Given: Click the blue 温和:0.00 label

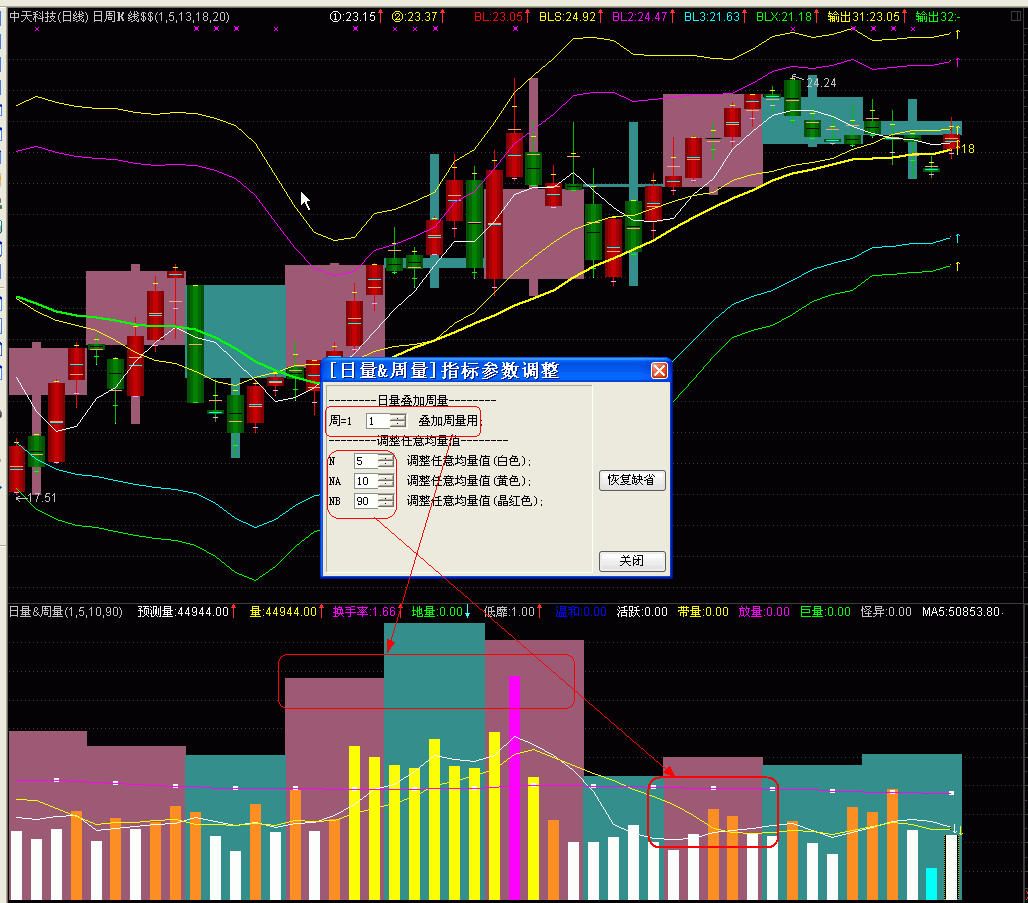Looking at the screenshot, I should pyautogui.click(x=581, y=612).
